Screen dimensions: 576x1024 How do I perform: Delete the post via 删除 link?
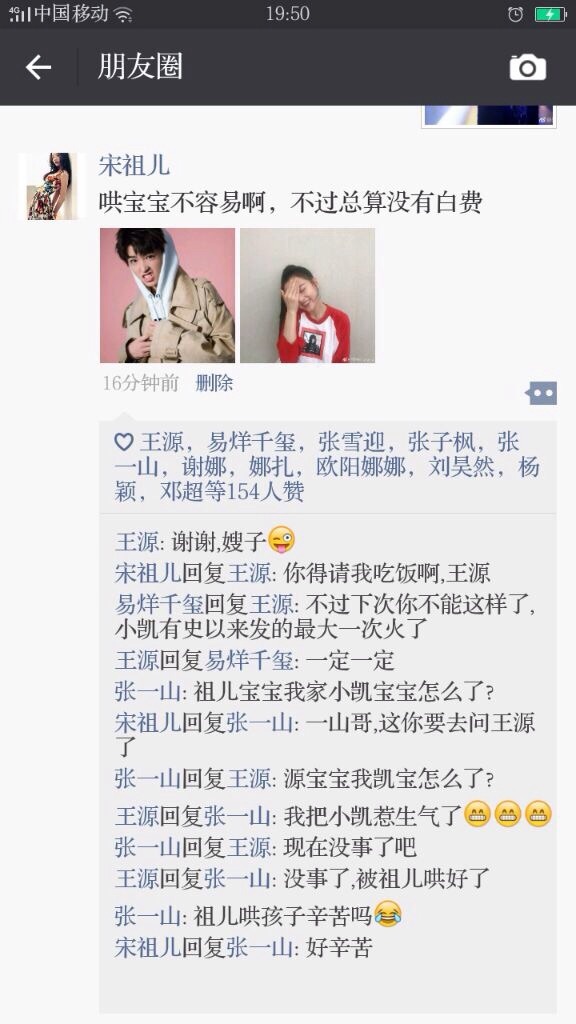[214, 383]
